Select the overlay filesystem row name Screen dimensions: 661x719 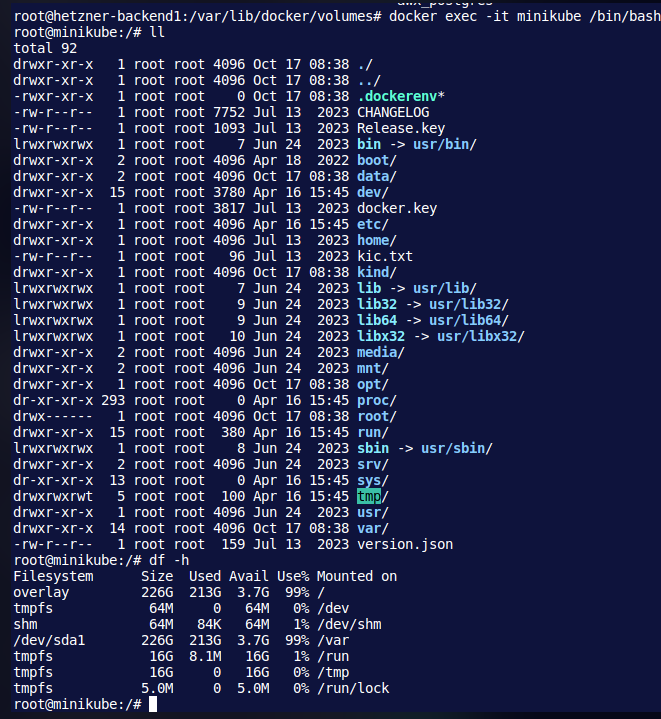[x=41, y=592]
